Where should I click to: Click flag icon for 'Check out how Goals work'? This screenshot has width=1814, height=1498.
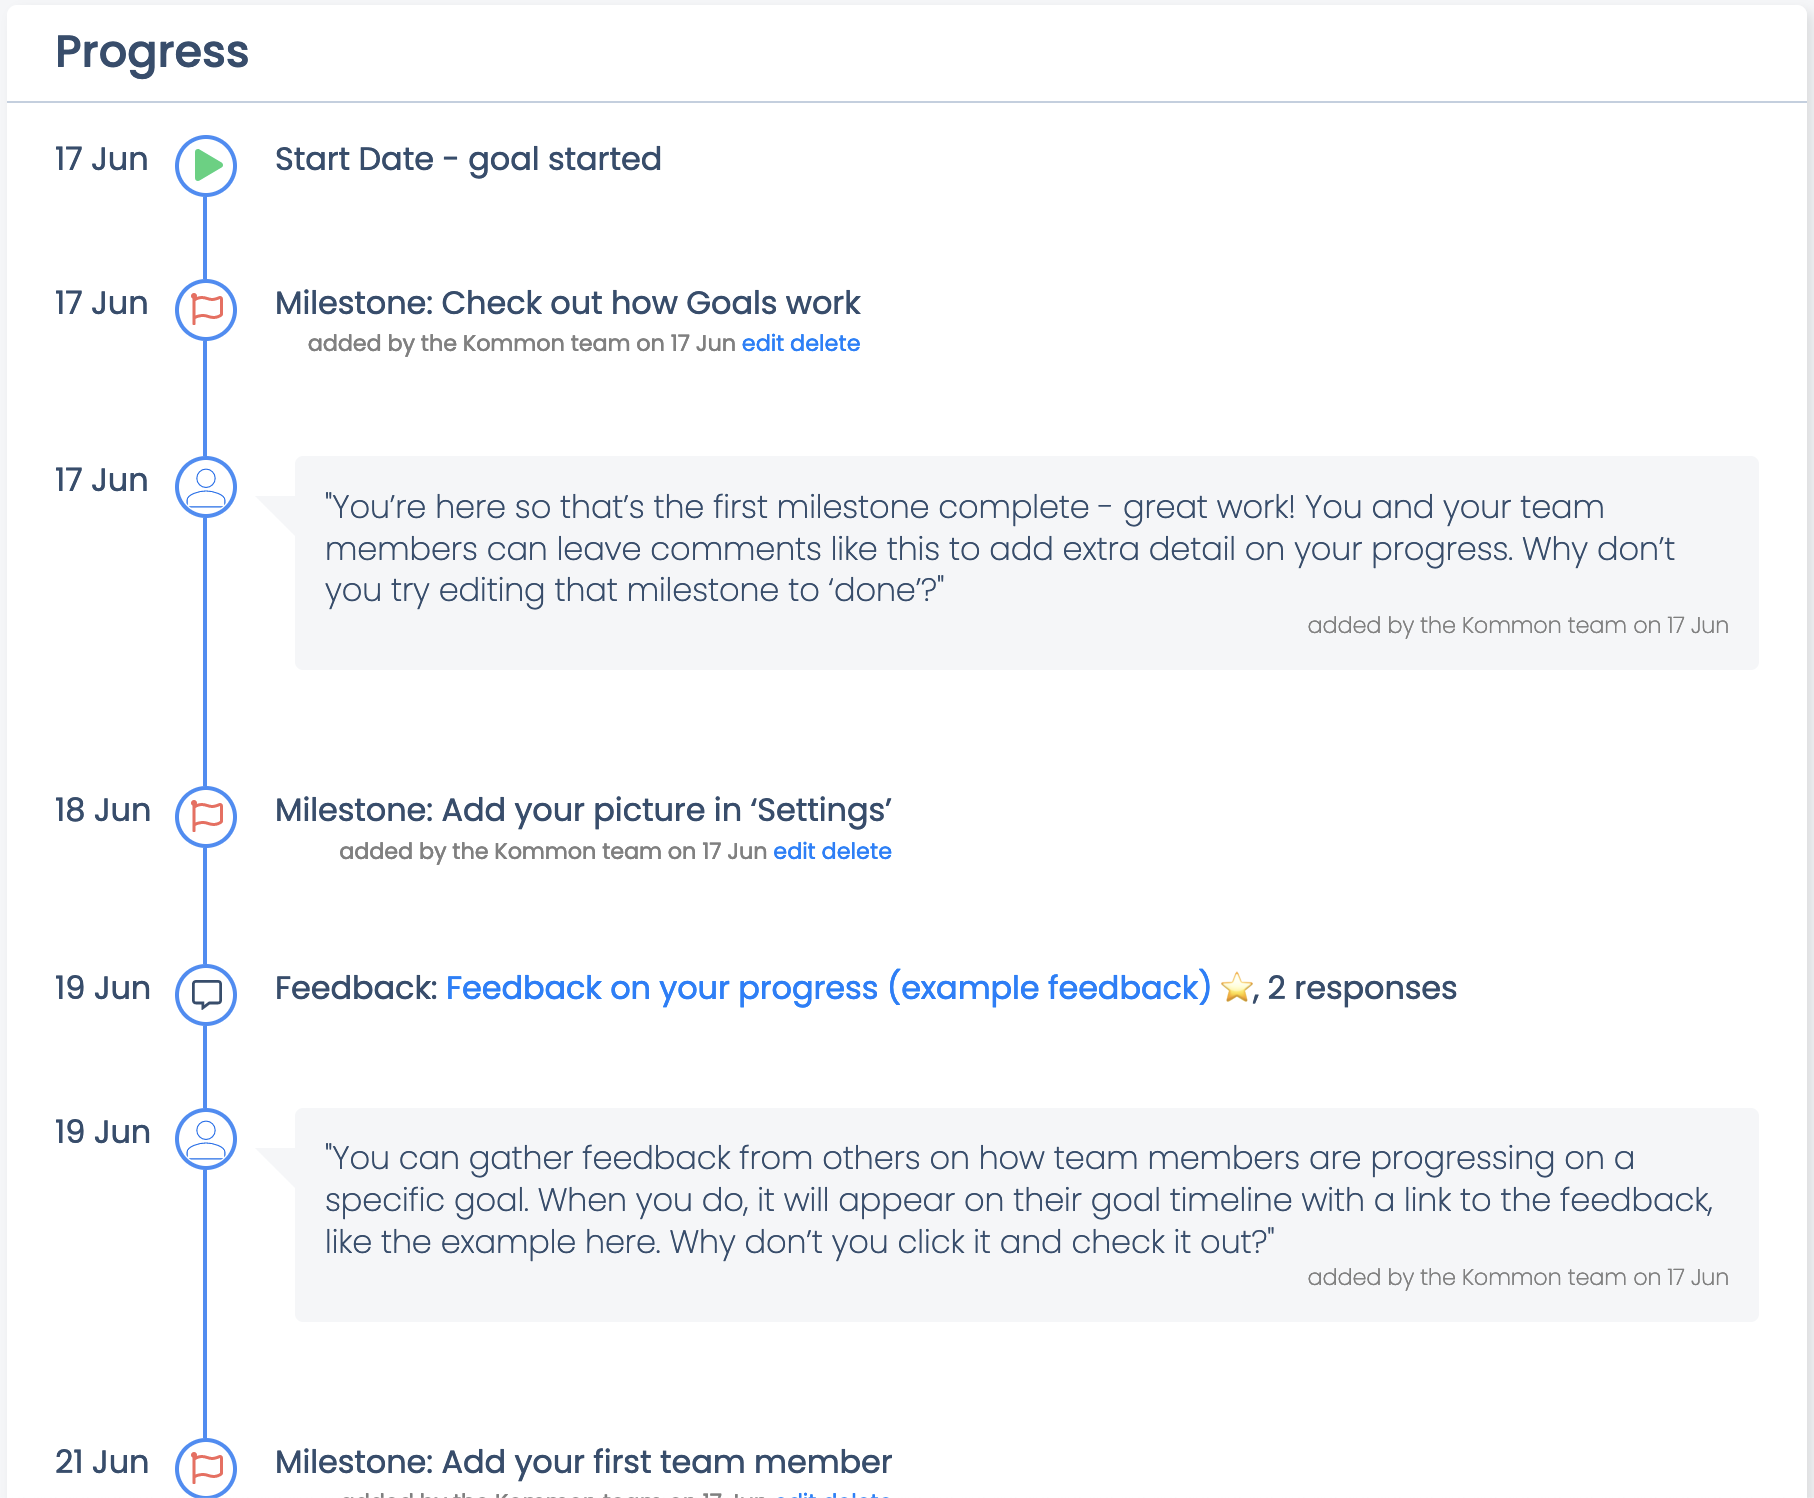coord(206,309)
